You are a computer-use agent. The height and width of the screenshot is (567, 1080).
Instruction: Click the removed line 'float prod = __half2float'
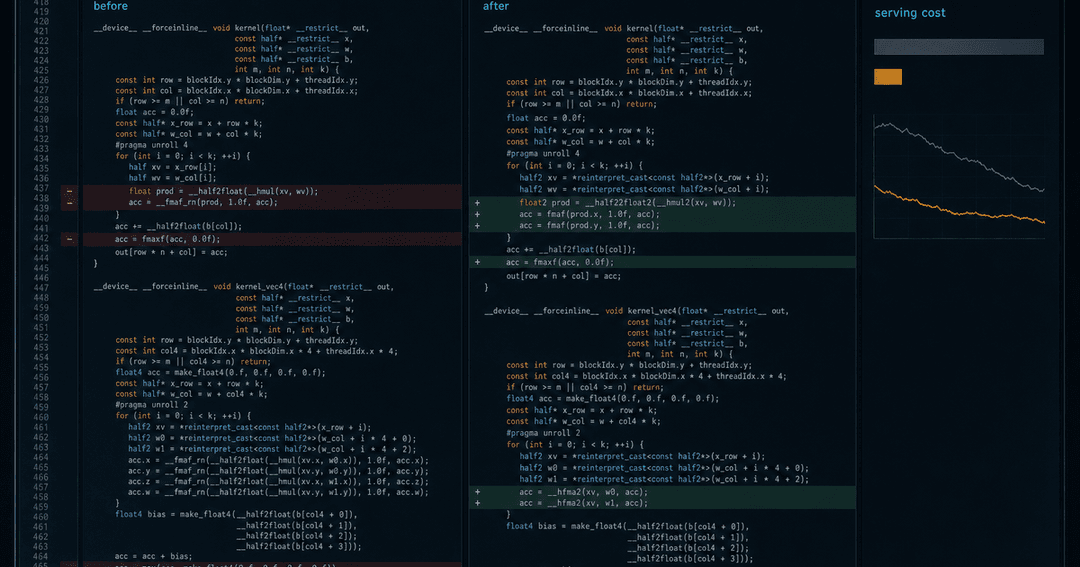(x=223, y=192)
